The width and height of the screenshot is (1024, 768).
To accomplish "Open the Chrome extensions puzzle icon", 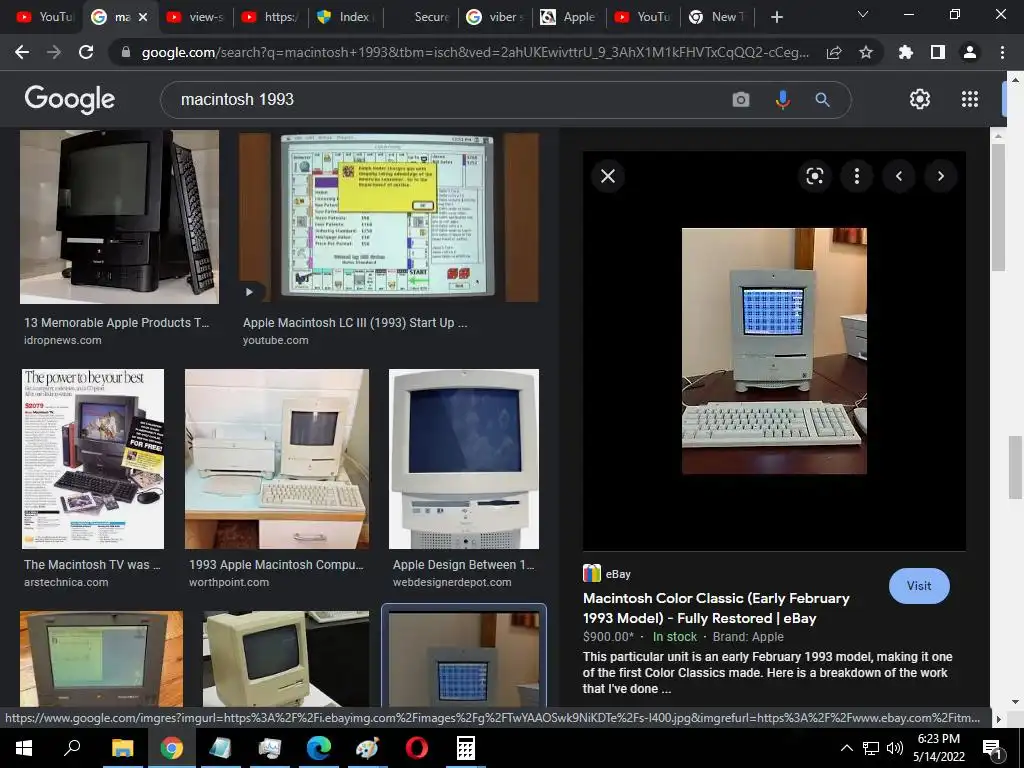I will (906, 52).
